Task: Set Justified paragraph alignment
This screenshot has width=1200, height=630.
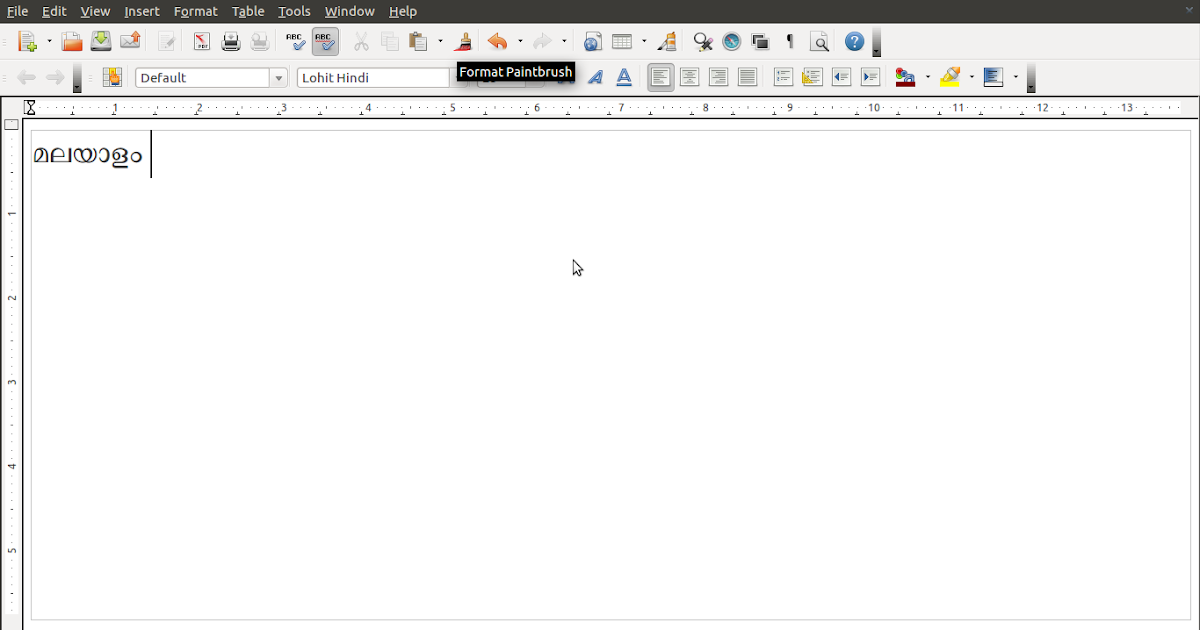Action: (747, 77)
